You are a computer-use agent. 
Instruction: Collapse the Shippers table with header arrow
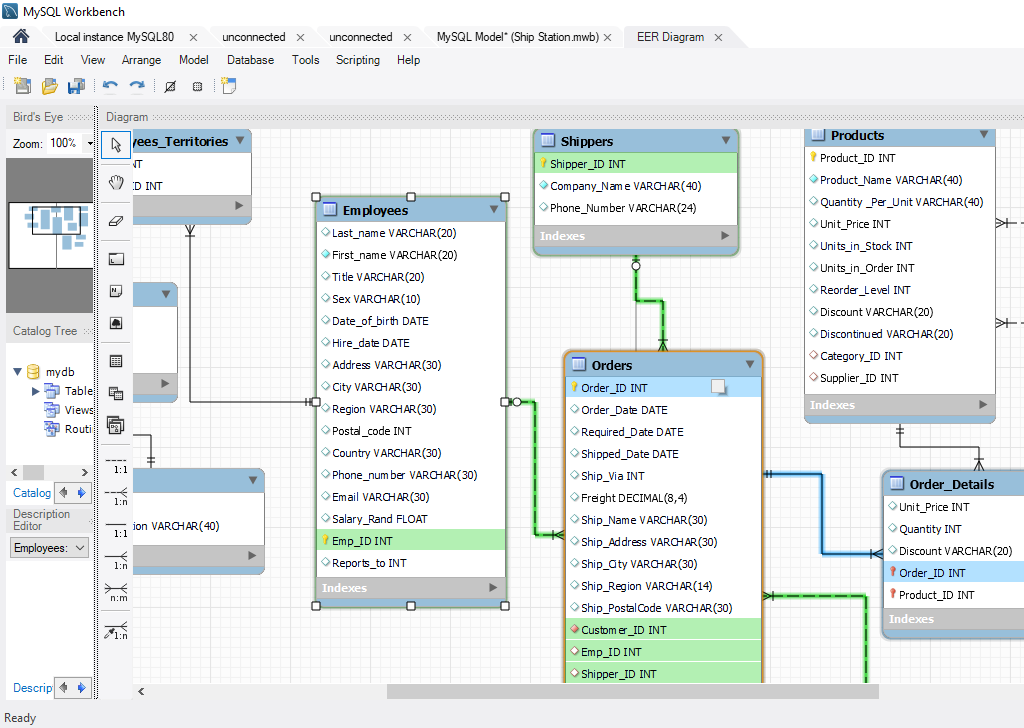point(726,140)
